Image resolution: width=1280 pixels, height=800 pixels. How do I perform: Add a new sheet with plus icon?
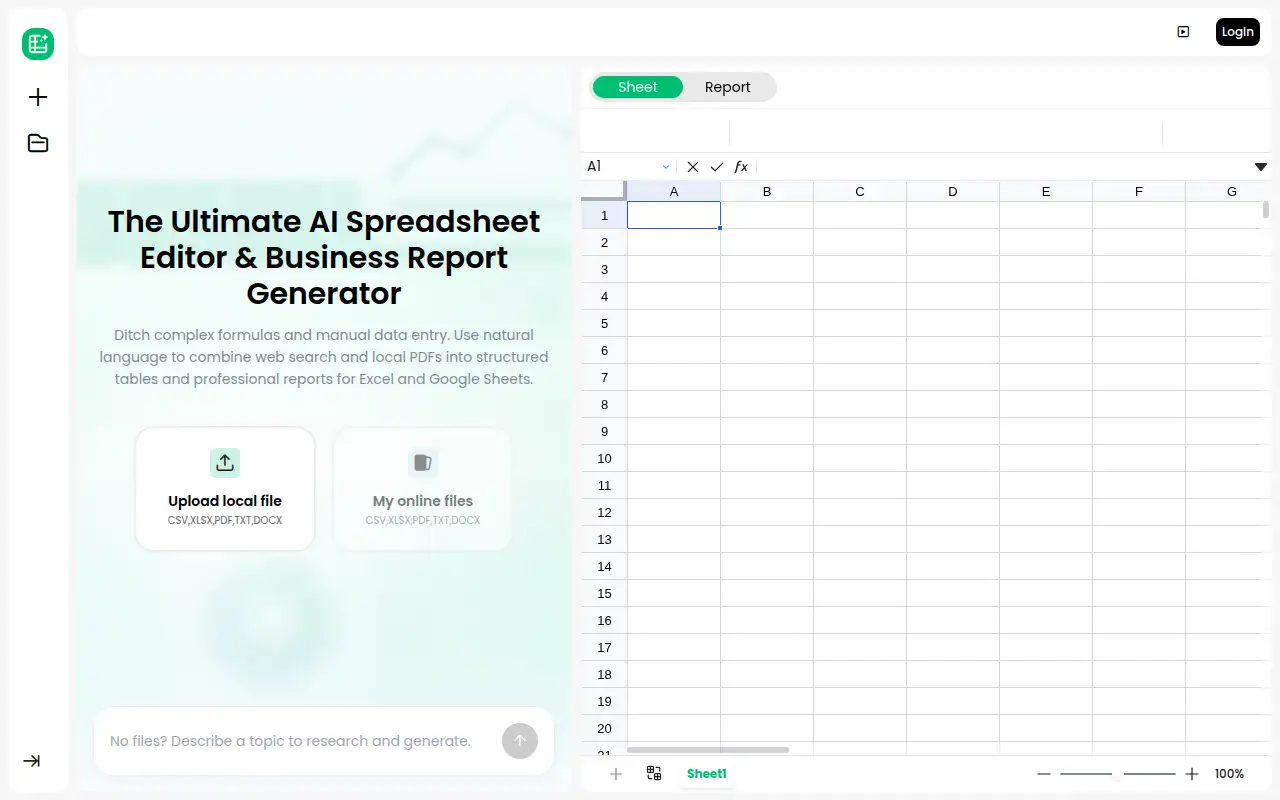pyautogui.click(x=616, y=774)
